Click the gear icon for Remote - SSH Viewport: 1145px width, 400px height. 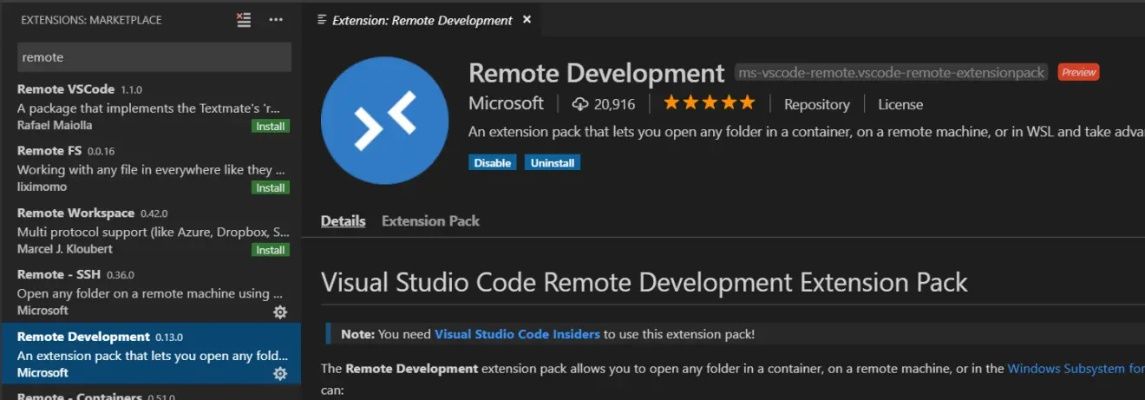tap(280, 312)
